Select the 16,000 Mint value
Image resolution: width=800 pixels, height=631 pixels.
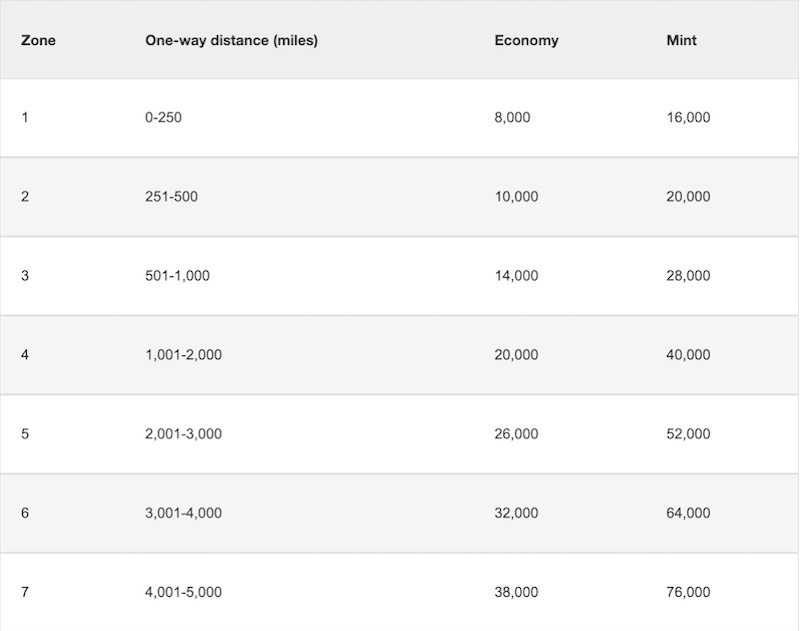click(688, 117)
